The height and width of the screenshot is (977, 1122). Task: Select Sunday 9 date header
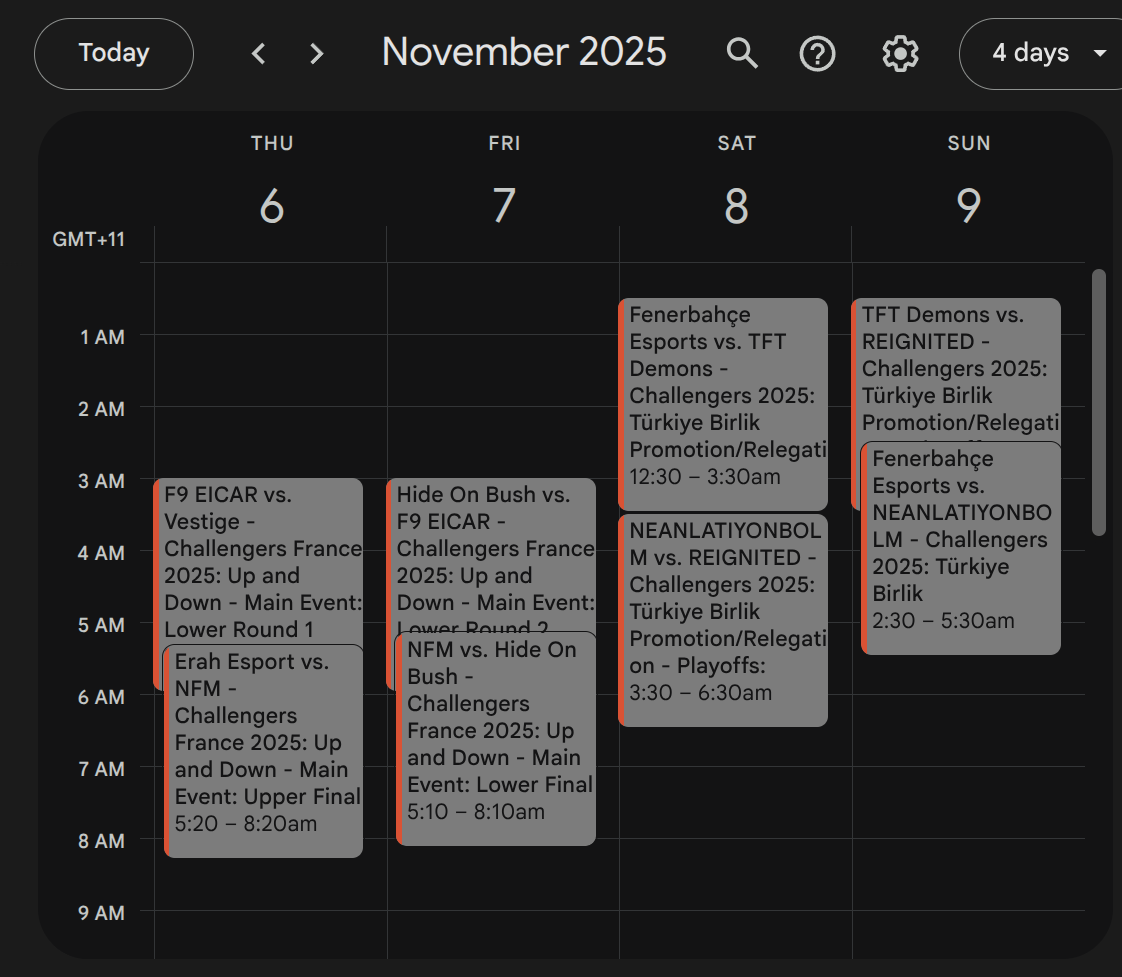pyautogui.click(x=968, y=205)
